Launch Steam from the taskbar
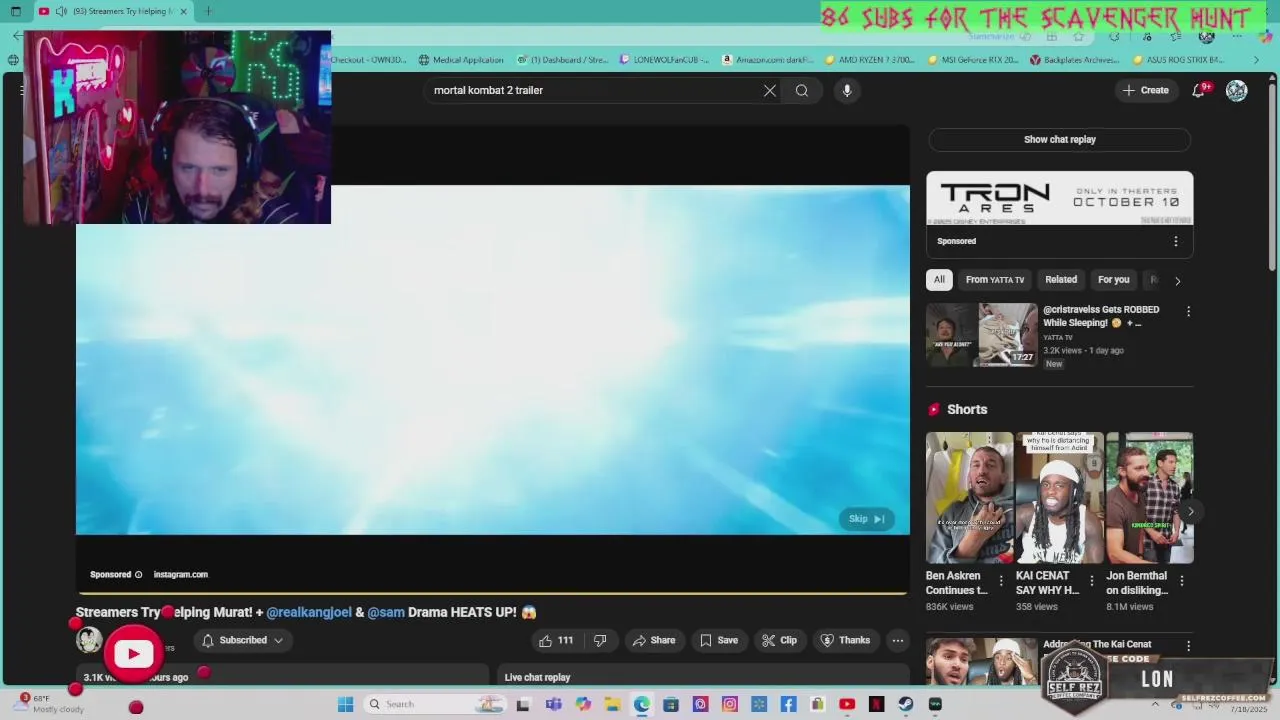The height and width of the screenshot is (720, 1280). pyautogui.click(x=906, y=705)
